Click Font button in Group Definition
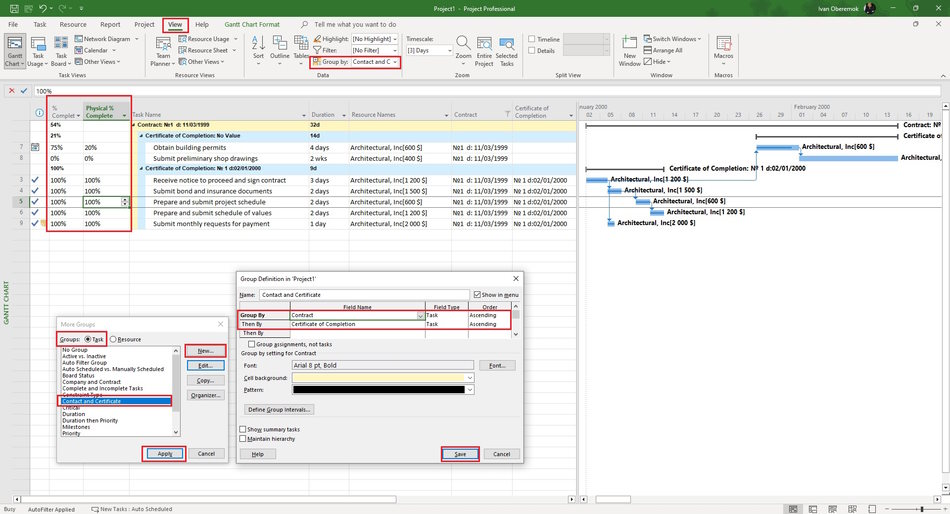 (x=497, y=365)
